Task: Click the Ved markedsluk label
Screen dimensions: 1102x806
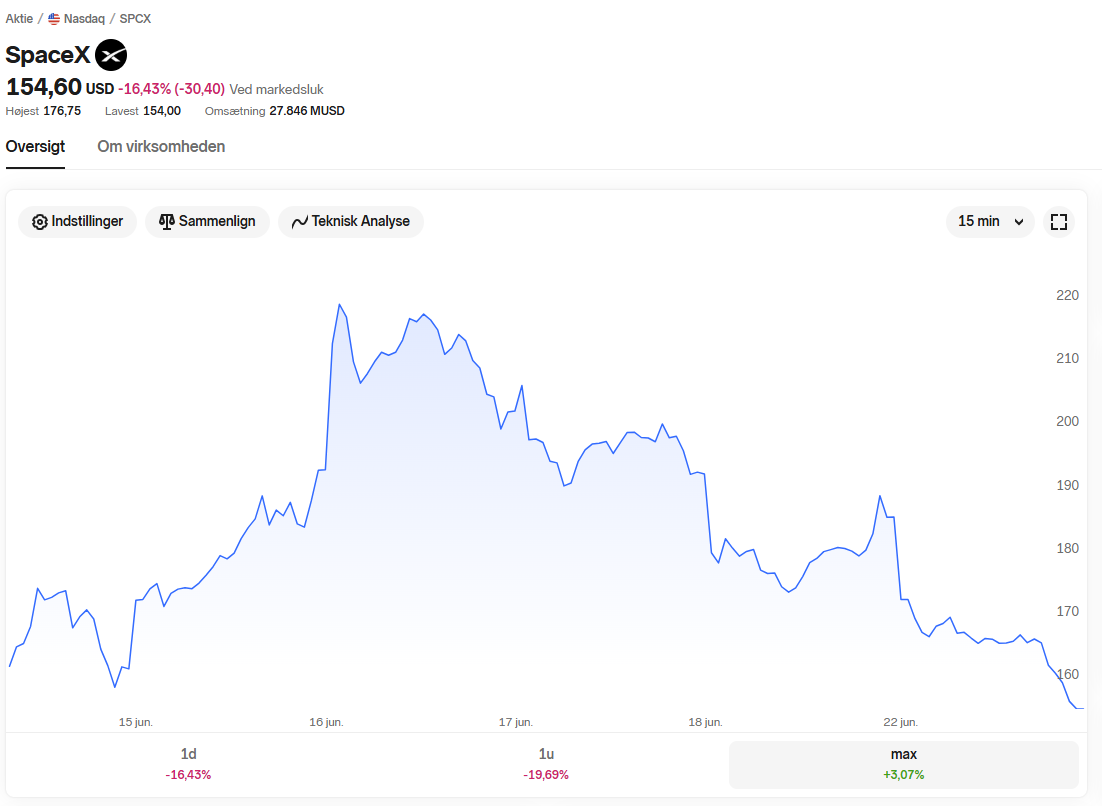Action: (x=276, y=90)
